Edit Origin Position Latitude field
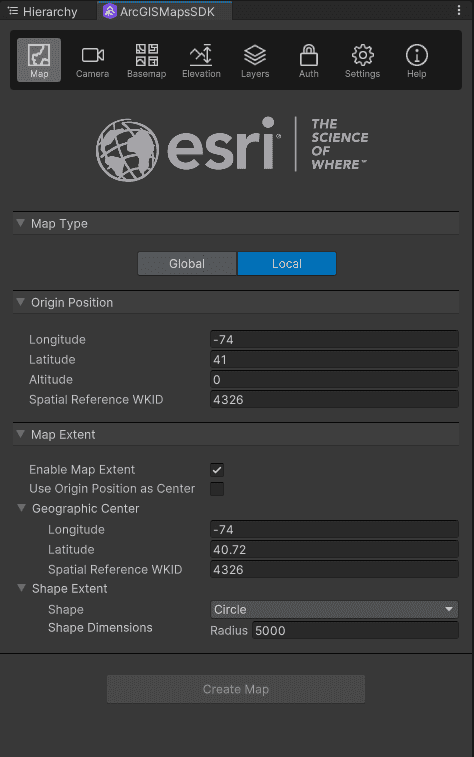474x757 pixels. tap(334, 360)
